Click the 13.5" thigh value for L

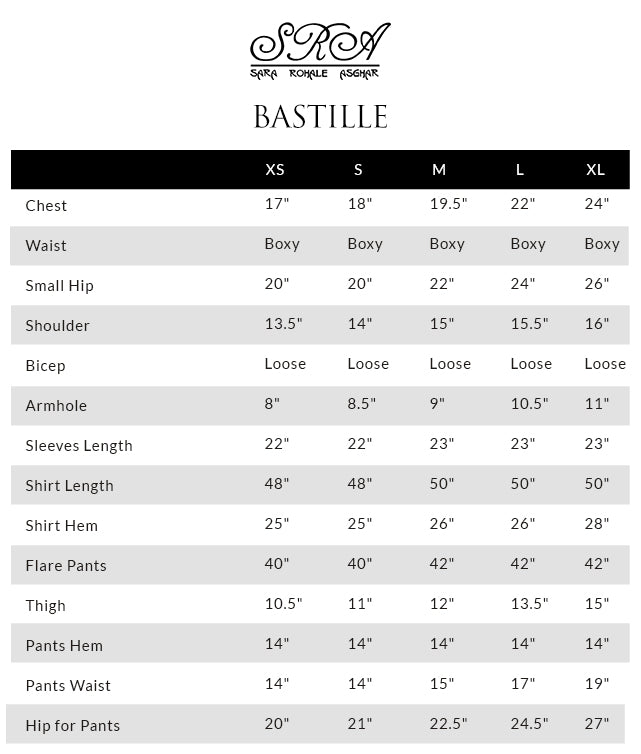point(529,604)
